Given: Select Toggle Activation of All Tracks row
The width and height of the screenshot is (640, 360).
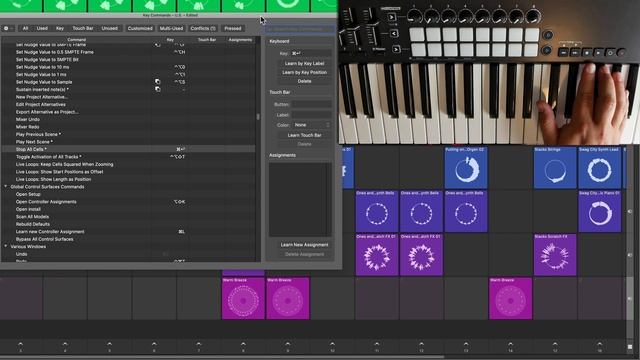Looking at the screenshot, I should point(128,157).
